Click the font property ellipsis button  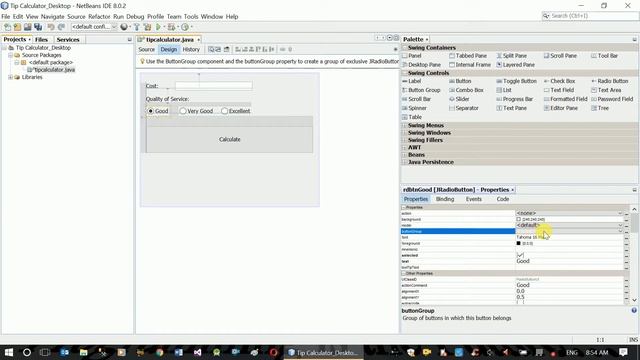point(627,237)
